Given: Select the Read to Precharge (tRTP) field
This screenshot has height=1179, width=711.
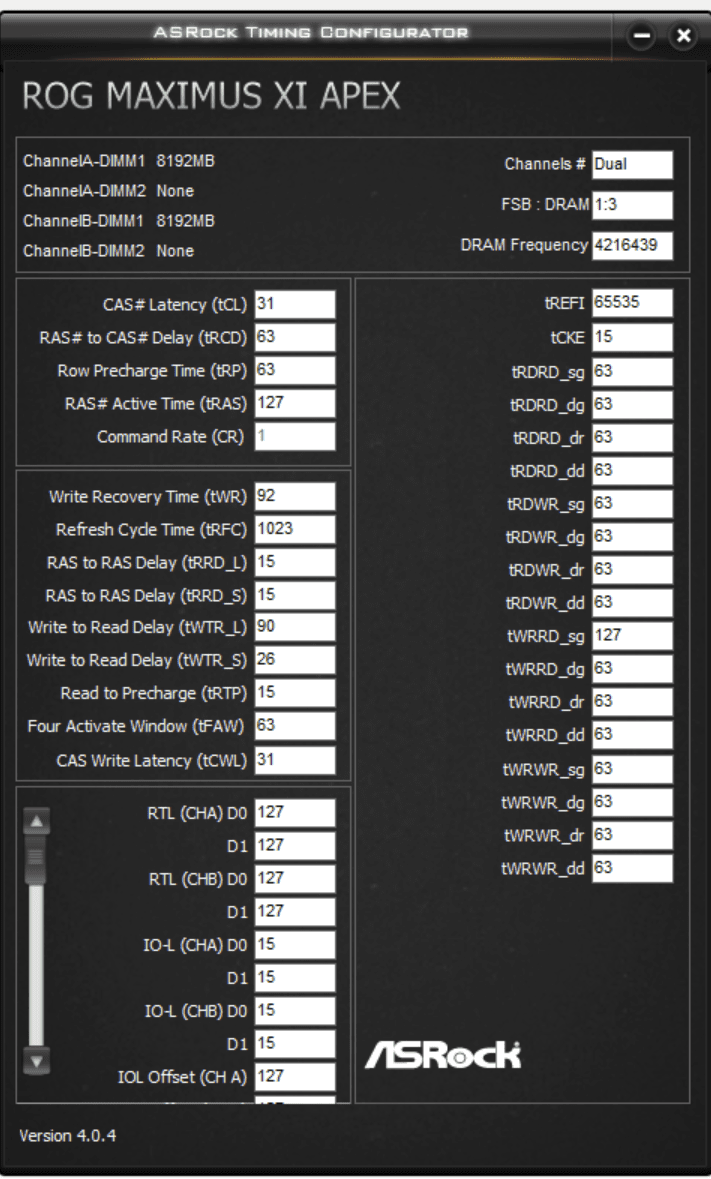Looking at the screenshot, I should [x=295, y=693].
